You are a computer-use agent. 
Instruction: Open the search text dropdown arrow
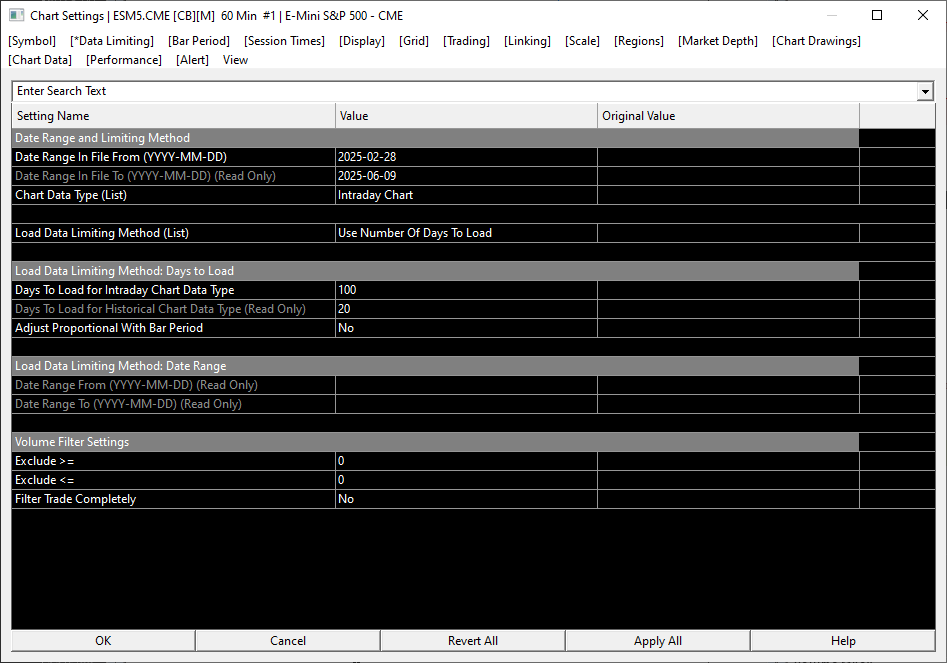(x=925, y=91)
